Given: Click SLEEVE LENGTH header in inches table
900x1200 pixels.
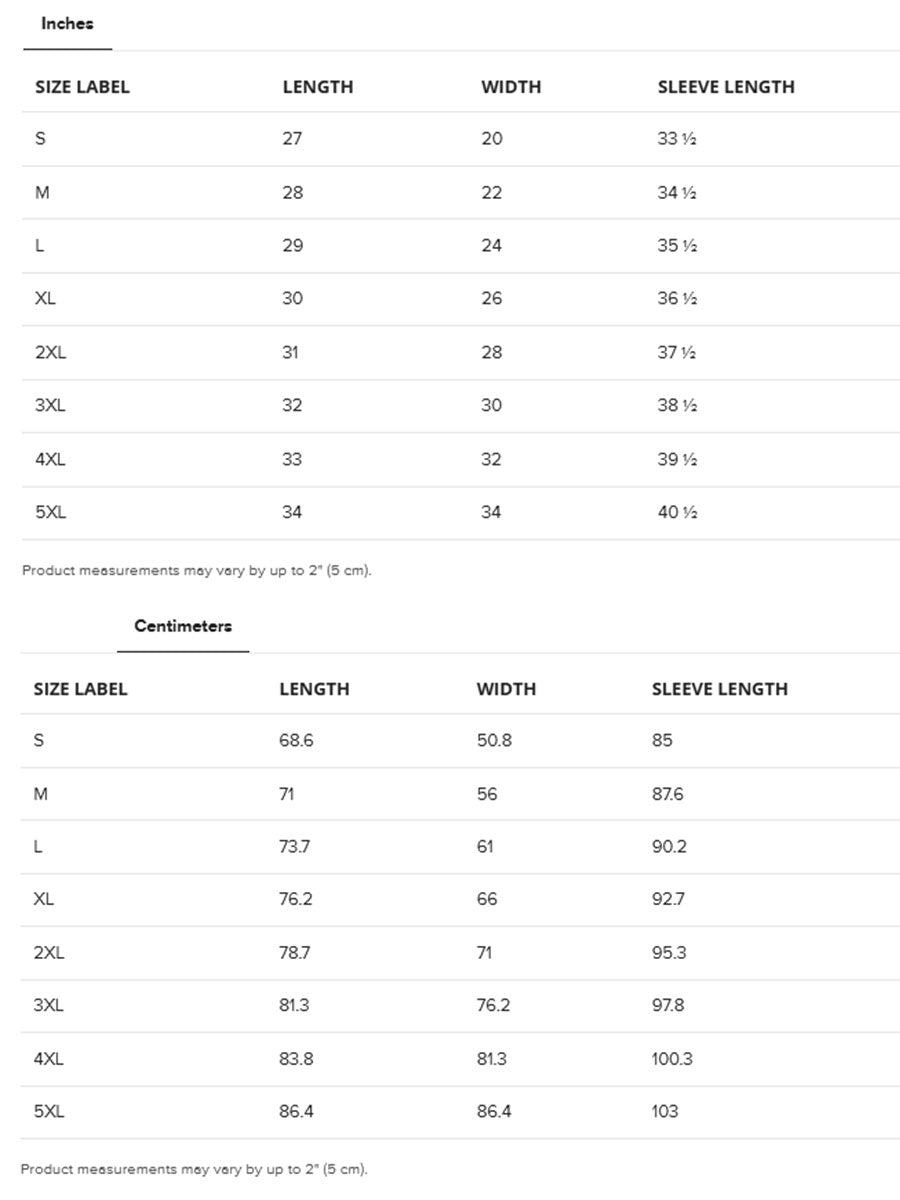Looking at the screenshot, I should pyautogui.click(x=726, y=87).
